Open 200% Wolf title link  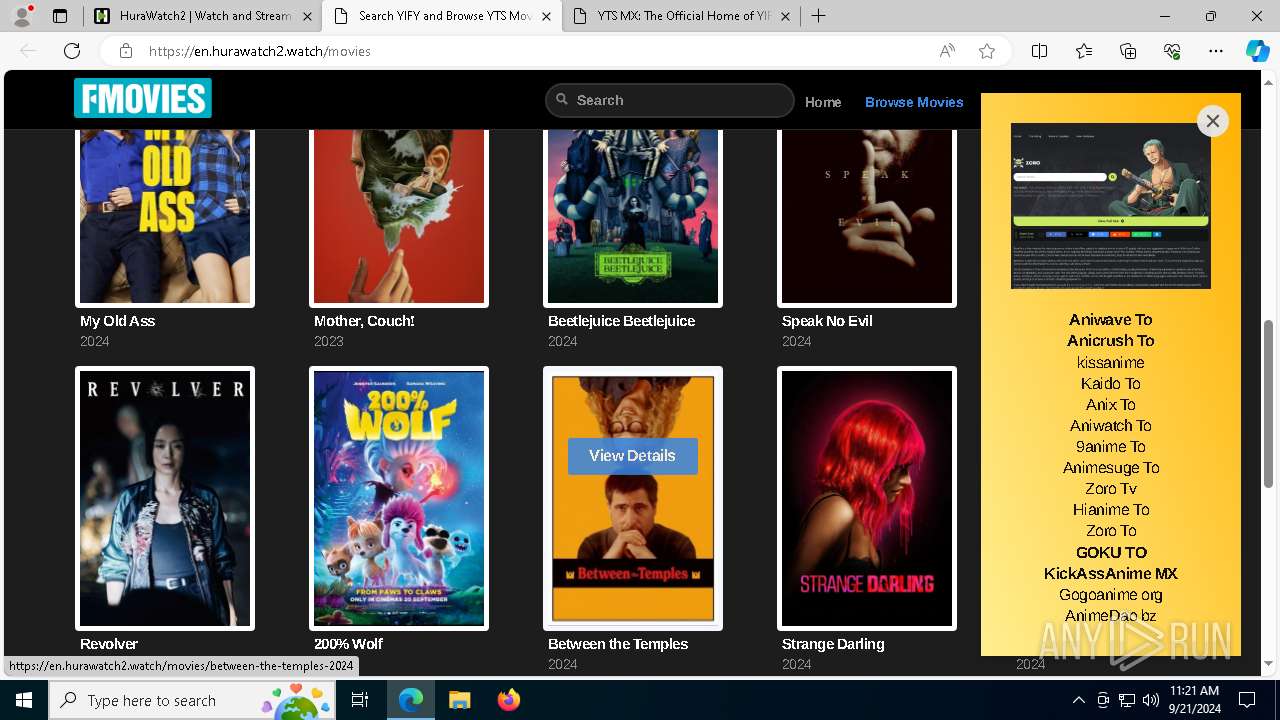[x=348, y=644]
